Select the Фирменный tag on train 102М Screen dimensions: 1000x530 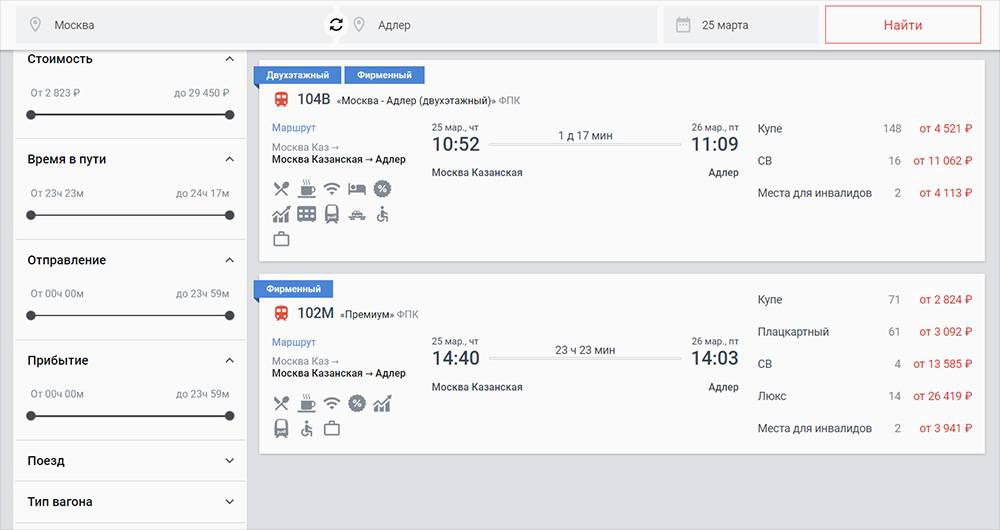293,289
